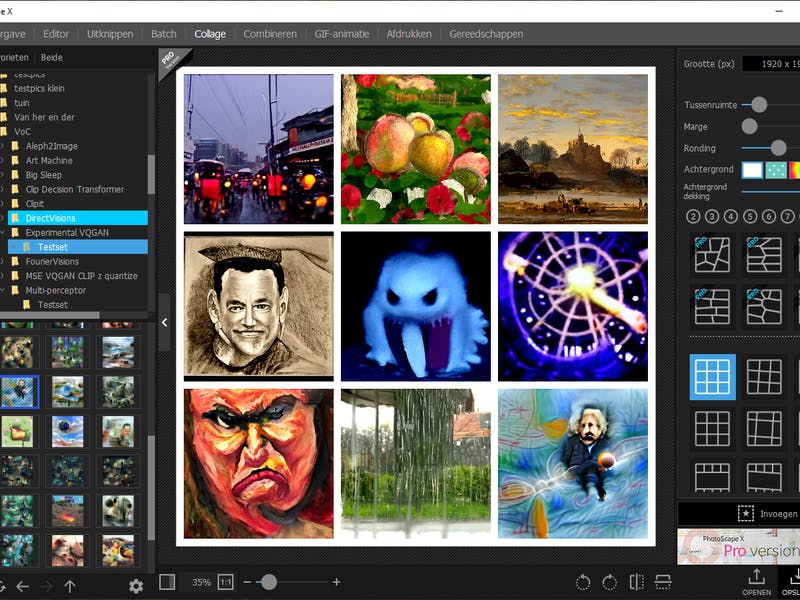Click the Grootte (px) size field
Viewport: 800px width, 600px height.
coord(771,64)
